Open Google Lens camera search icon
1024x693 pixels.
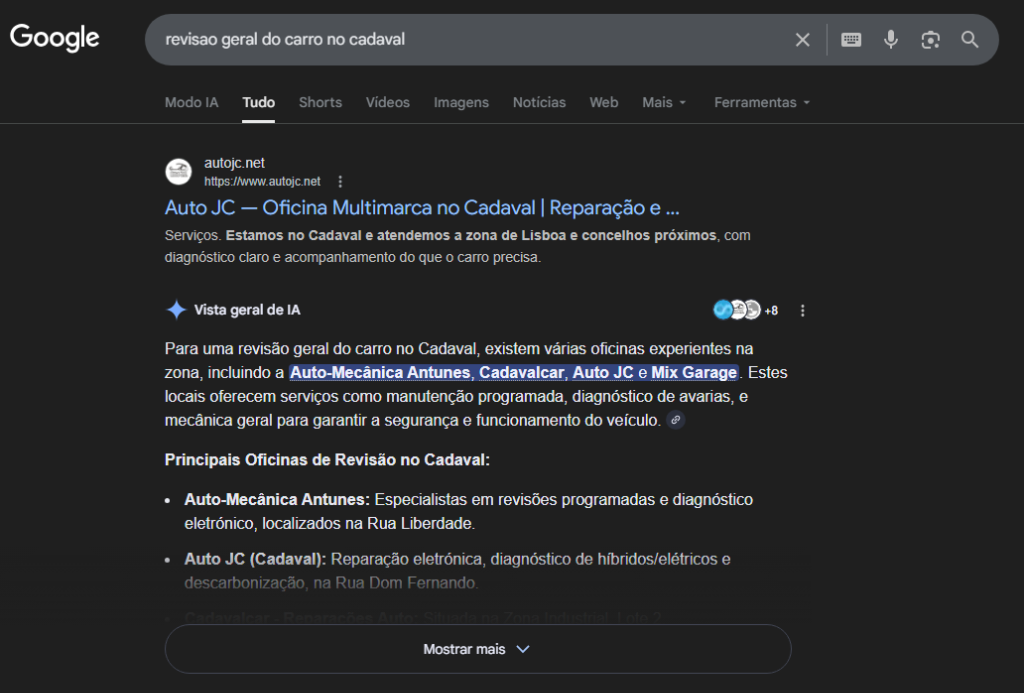point(930,40)
